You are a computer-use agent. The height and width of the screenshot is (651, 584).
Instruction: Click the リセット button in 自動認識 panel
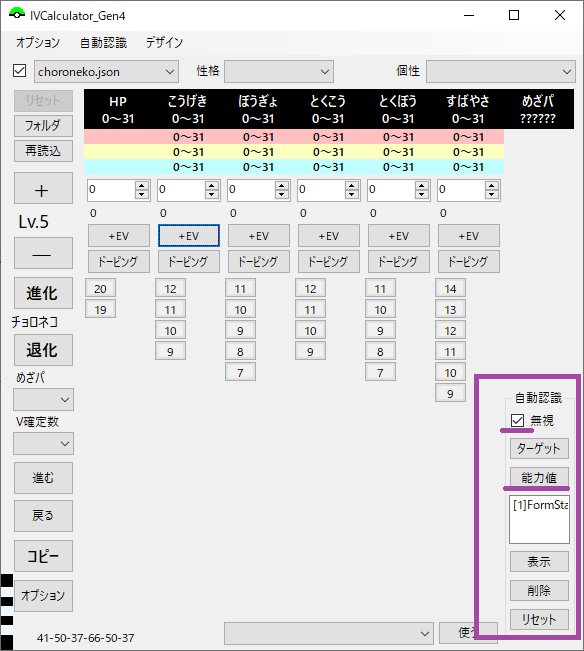(x=539, y=619)
